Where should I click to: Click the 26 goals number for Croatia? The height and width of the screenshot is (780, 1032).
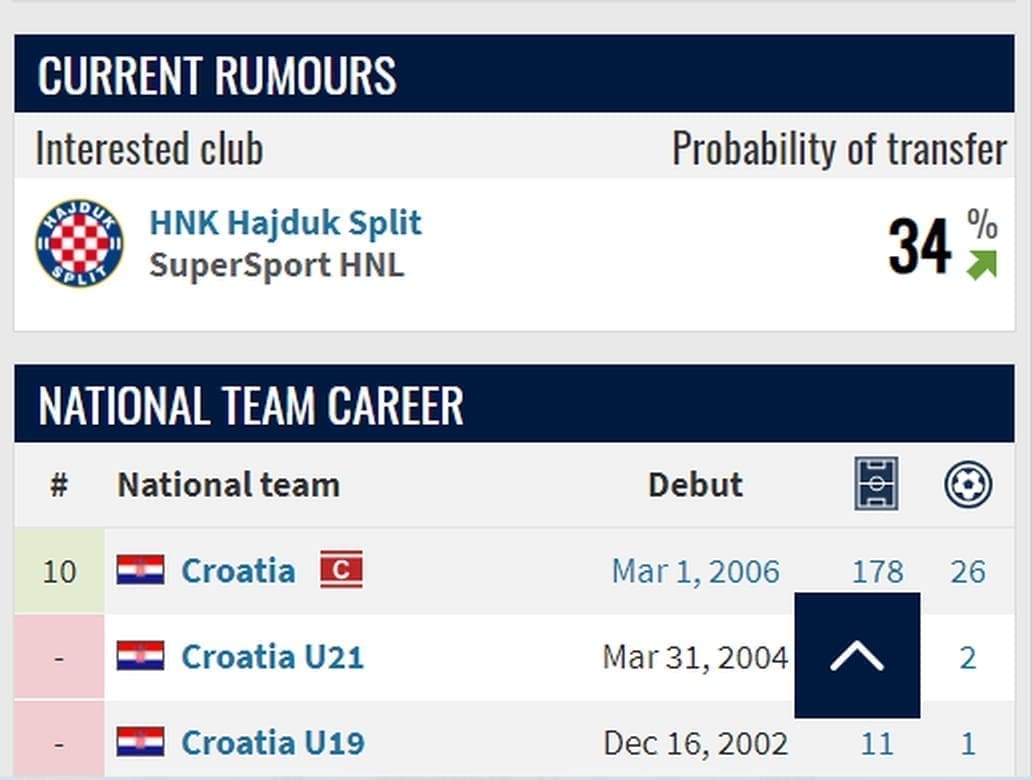[x=967, y=571]
